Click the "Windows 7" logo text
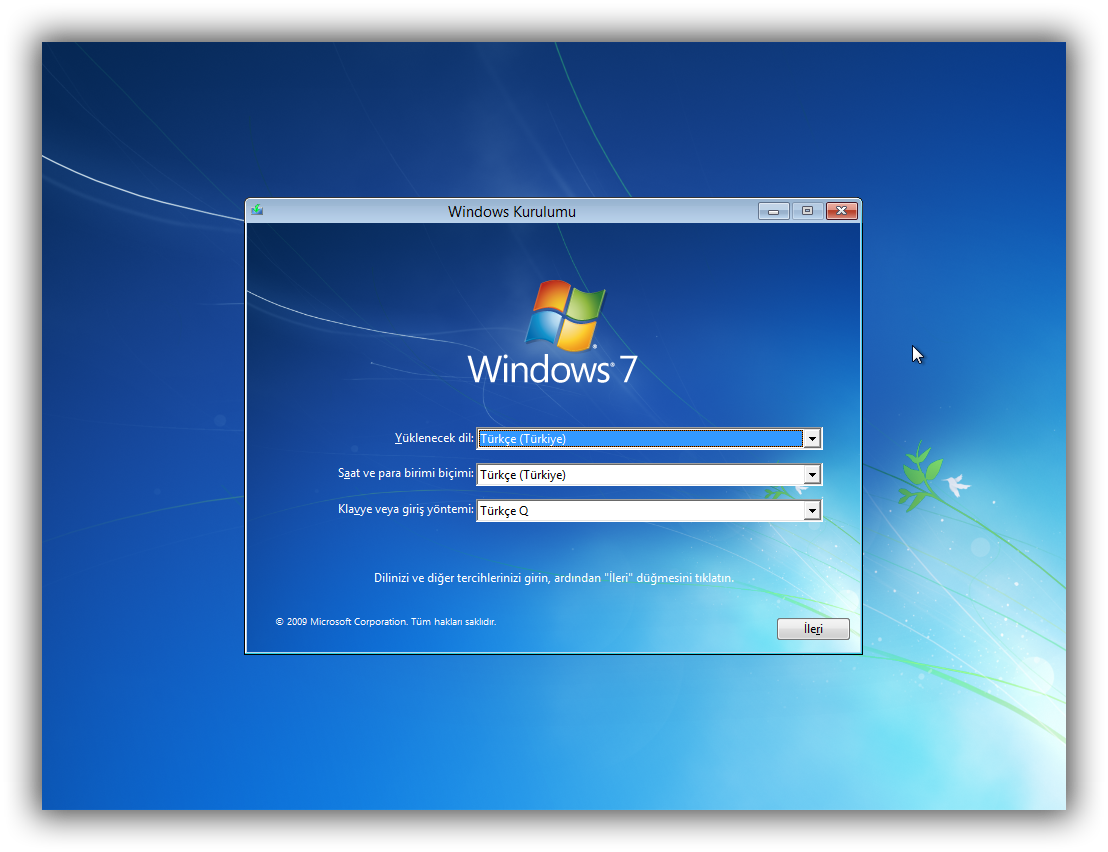The image size is (1108, 852). pos(552,369)
